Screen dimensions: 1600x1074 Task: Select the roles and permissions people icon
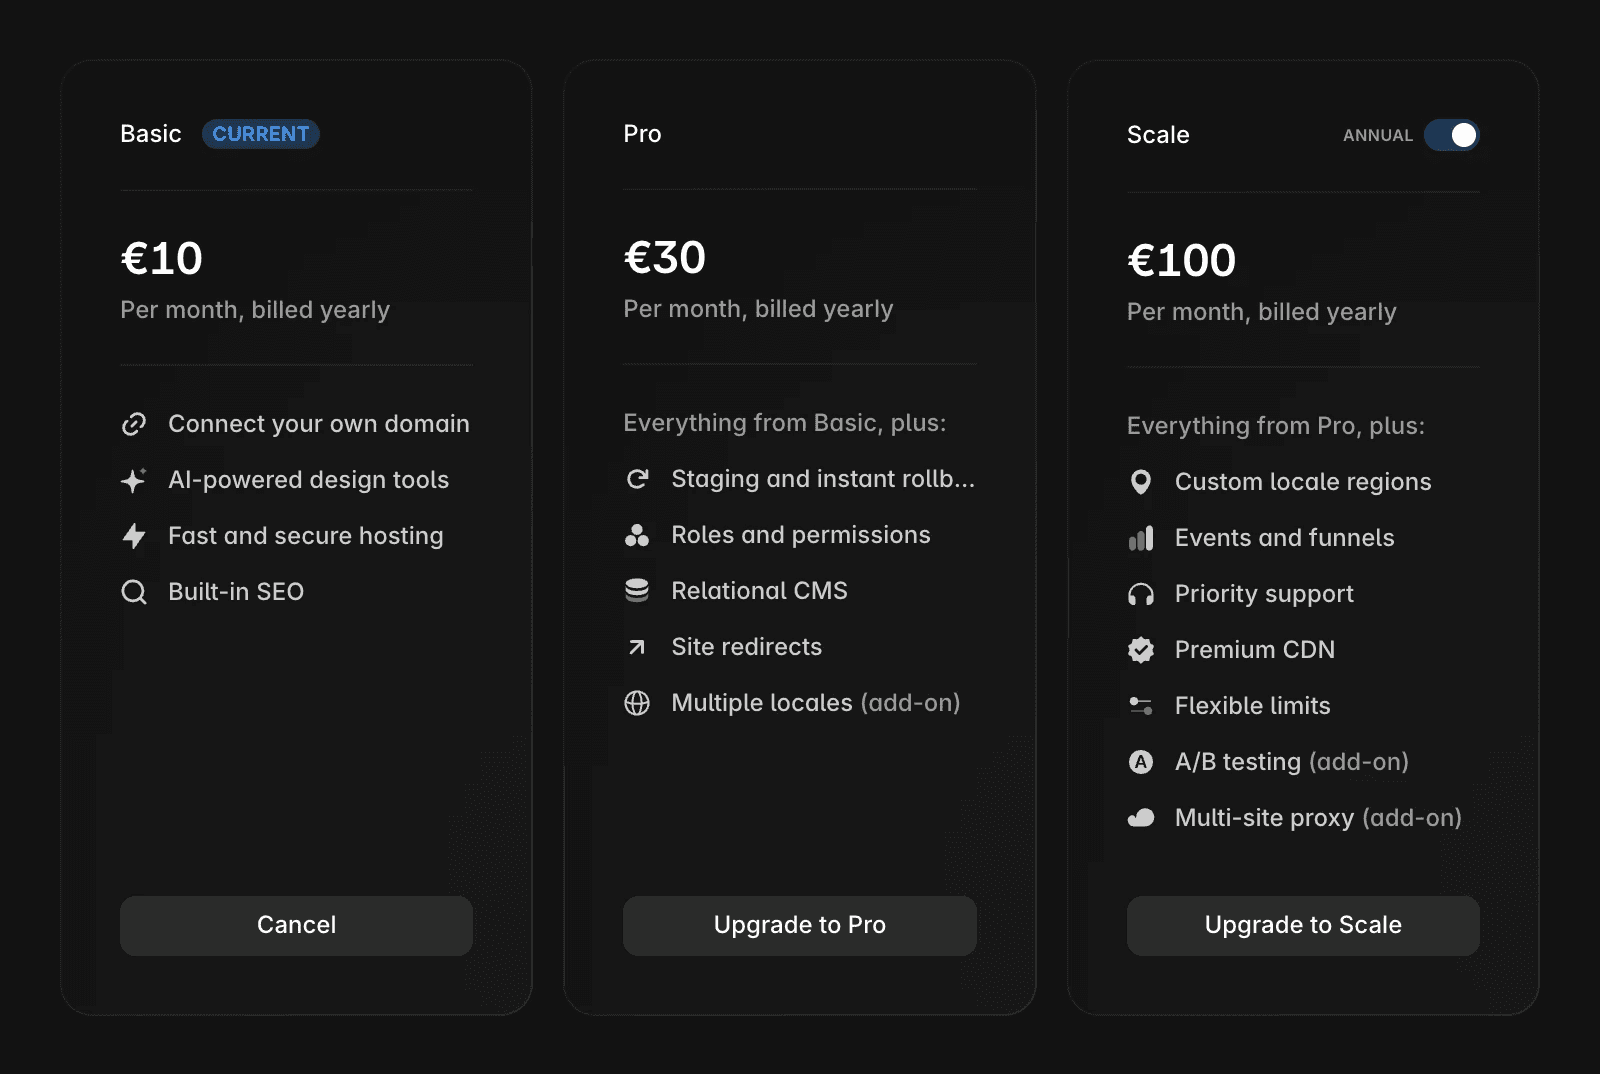(x=638, y=535)
